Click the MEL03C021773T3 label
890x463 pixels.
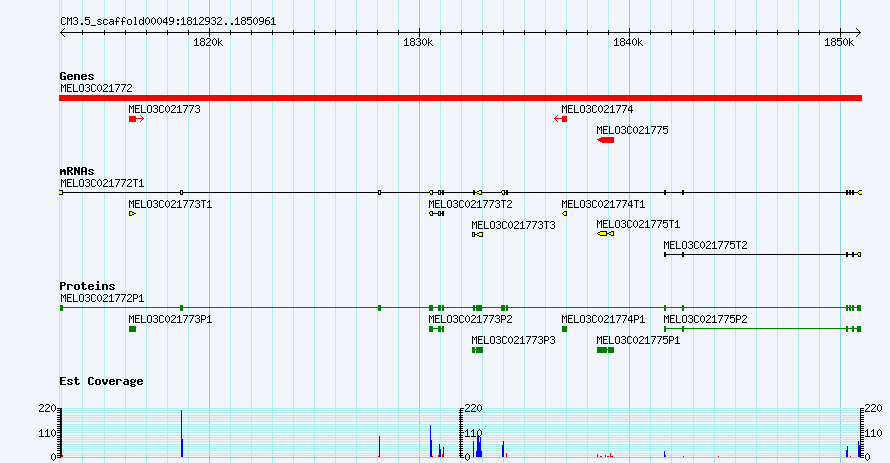[x=513, y=225]
